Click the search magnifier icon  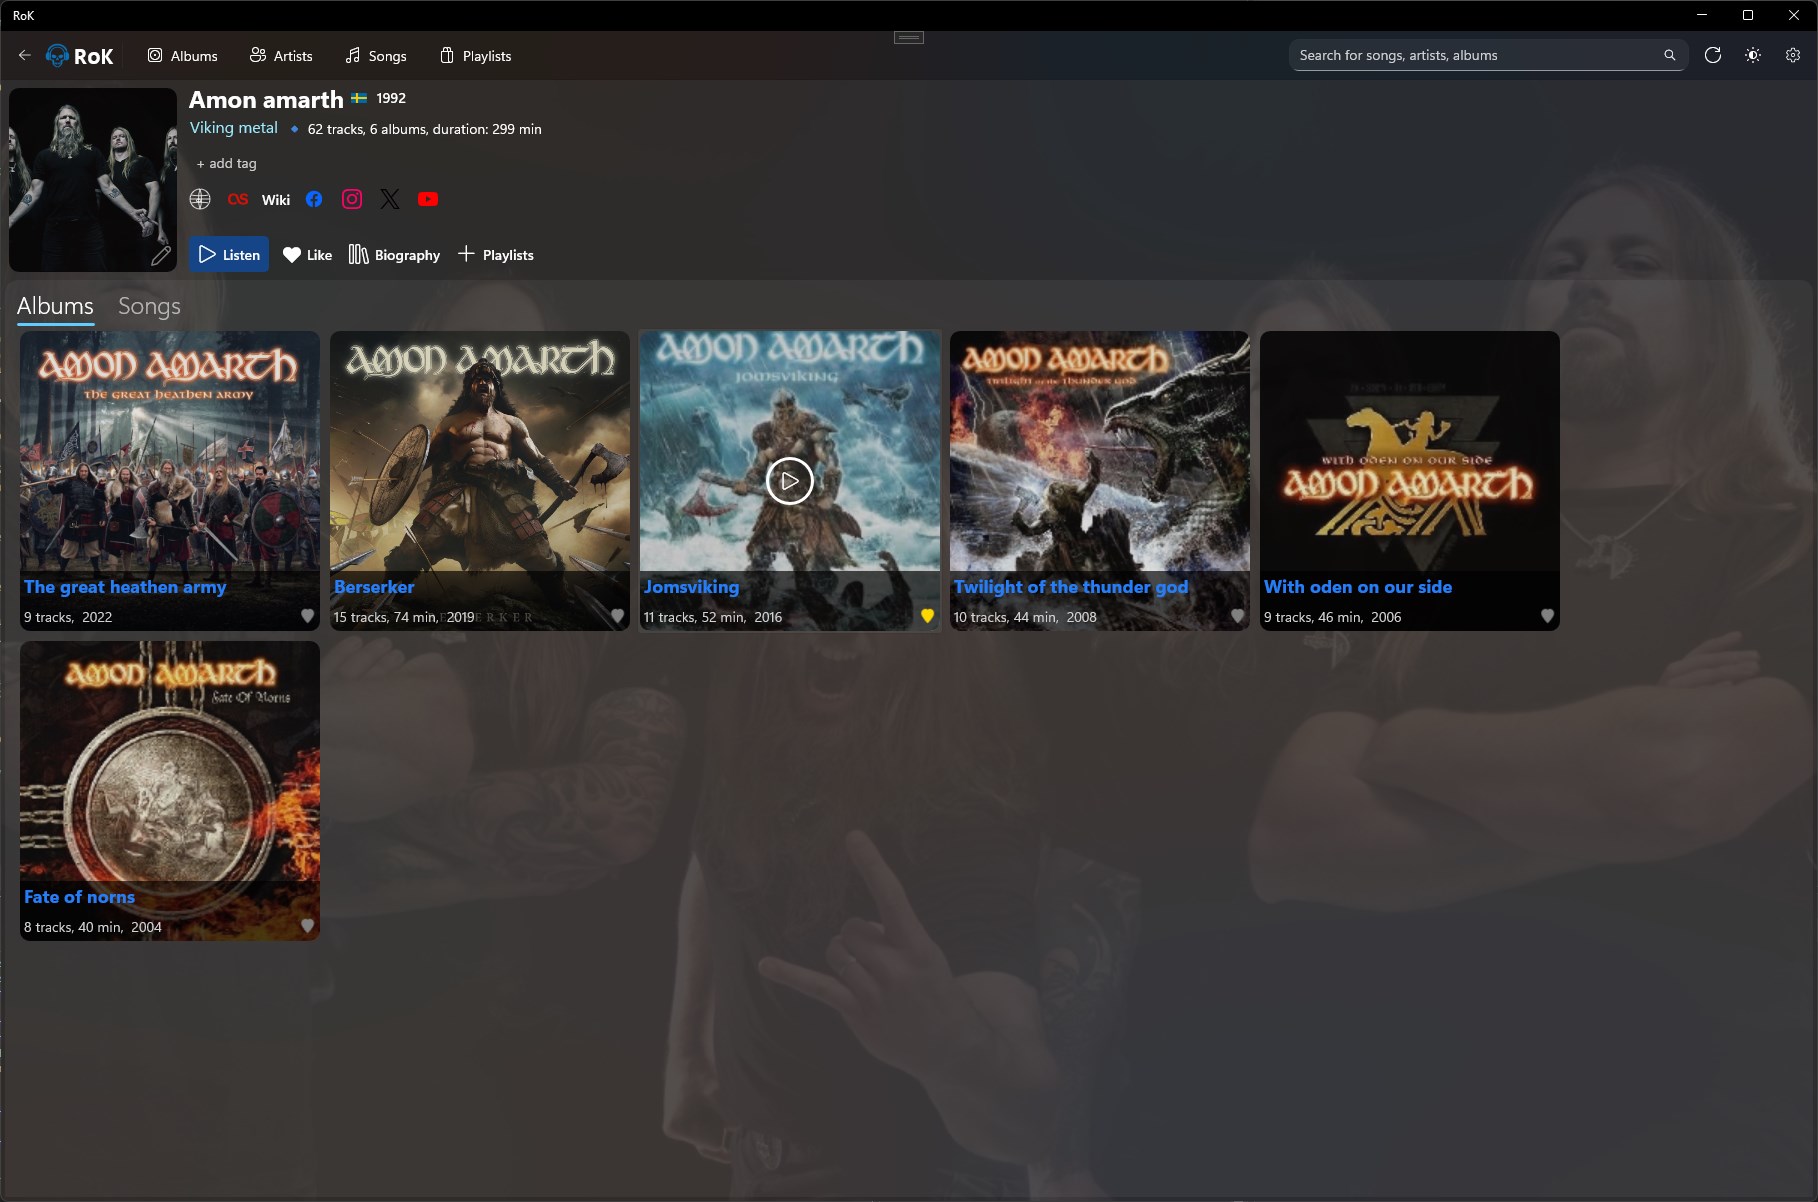(1669, 56)
